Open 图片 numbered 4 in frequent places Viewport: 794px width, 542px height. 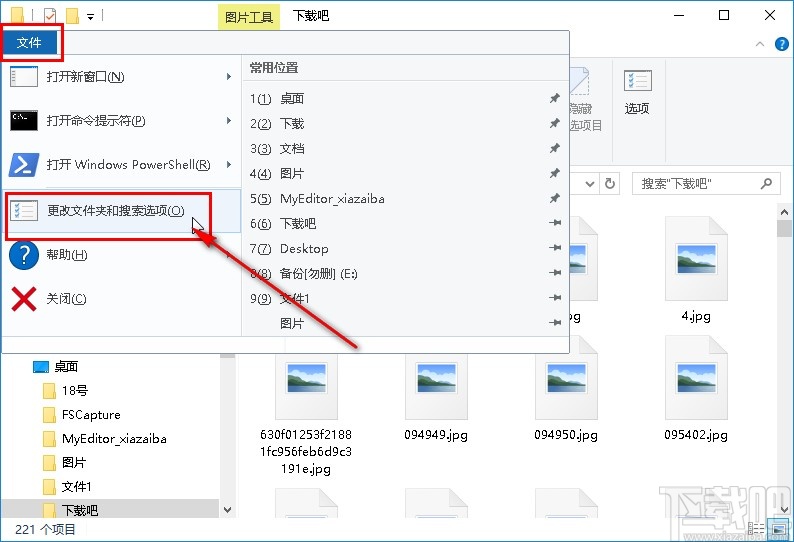coord(405,174)
